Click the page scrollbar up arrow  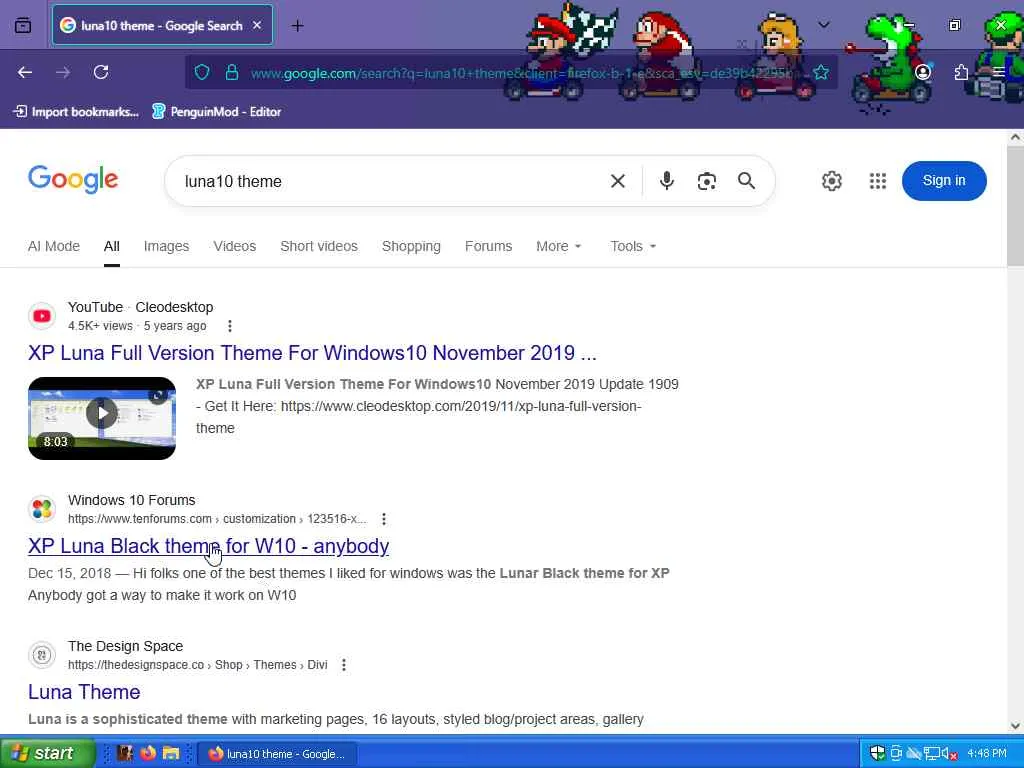(x=1015, y=137)
